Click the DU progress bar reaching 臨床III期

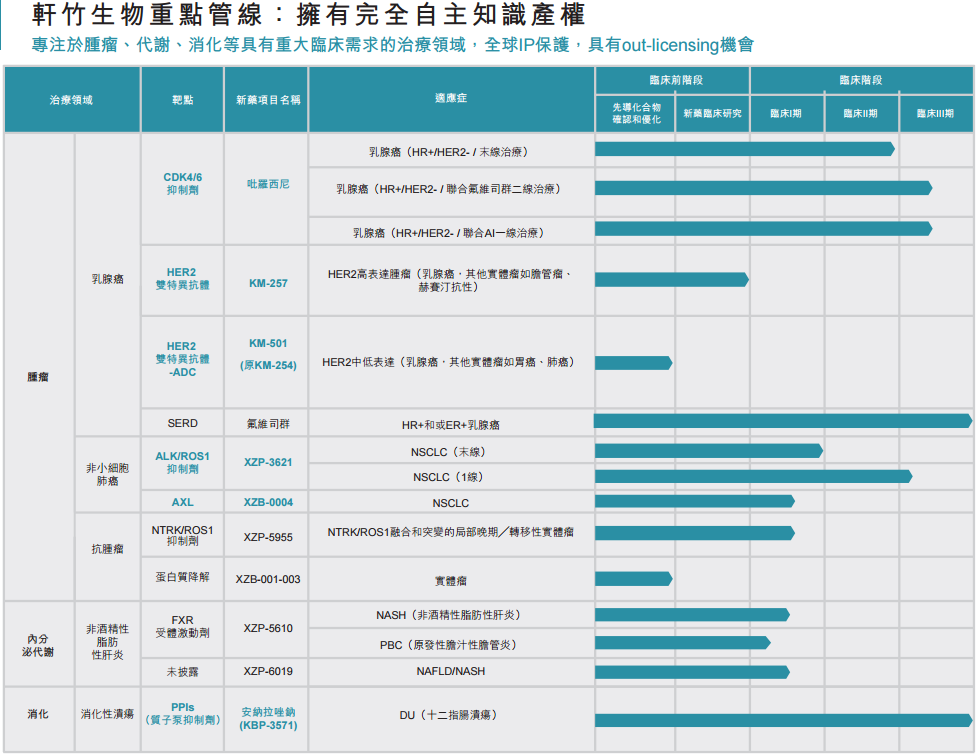(783, 720)
